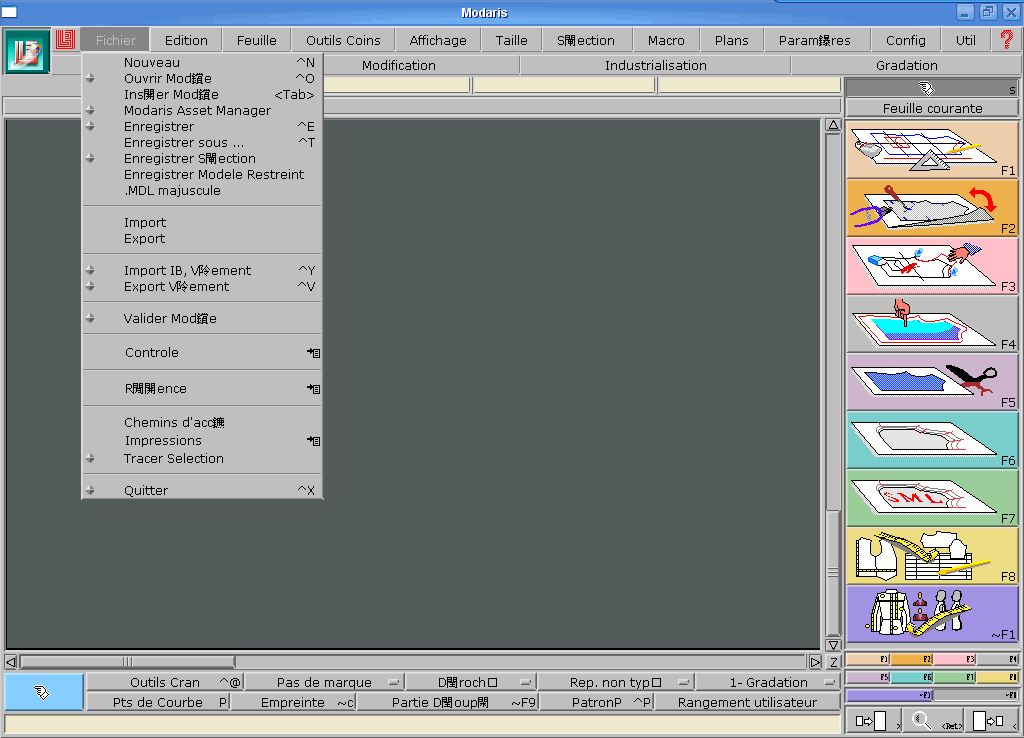Click the horizontal scrollbar left arrow
The width and height of the screenshot is (1024, 738).
10,662
